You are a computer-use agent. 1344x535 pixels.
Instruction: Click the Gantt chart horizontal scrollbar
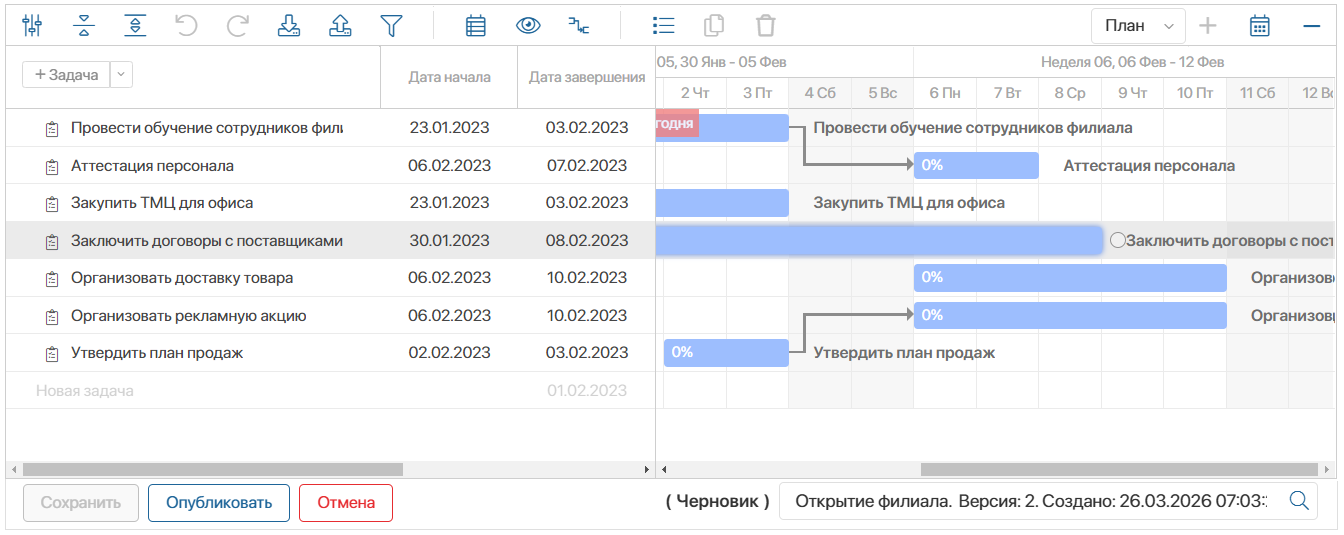coord(1119,469)
